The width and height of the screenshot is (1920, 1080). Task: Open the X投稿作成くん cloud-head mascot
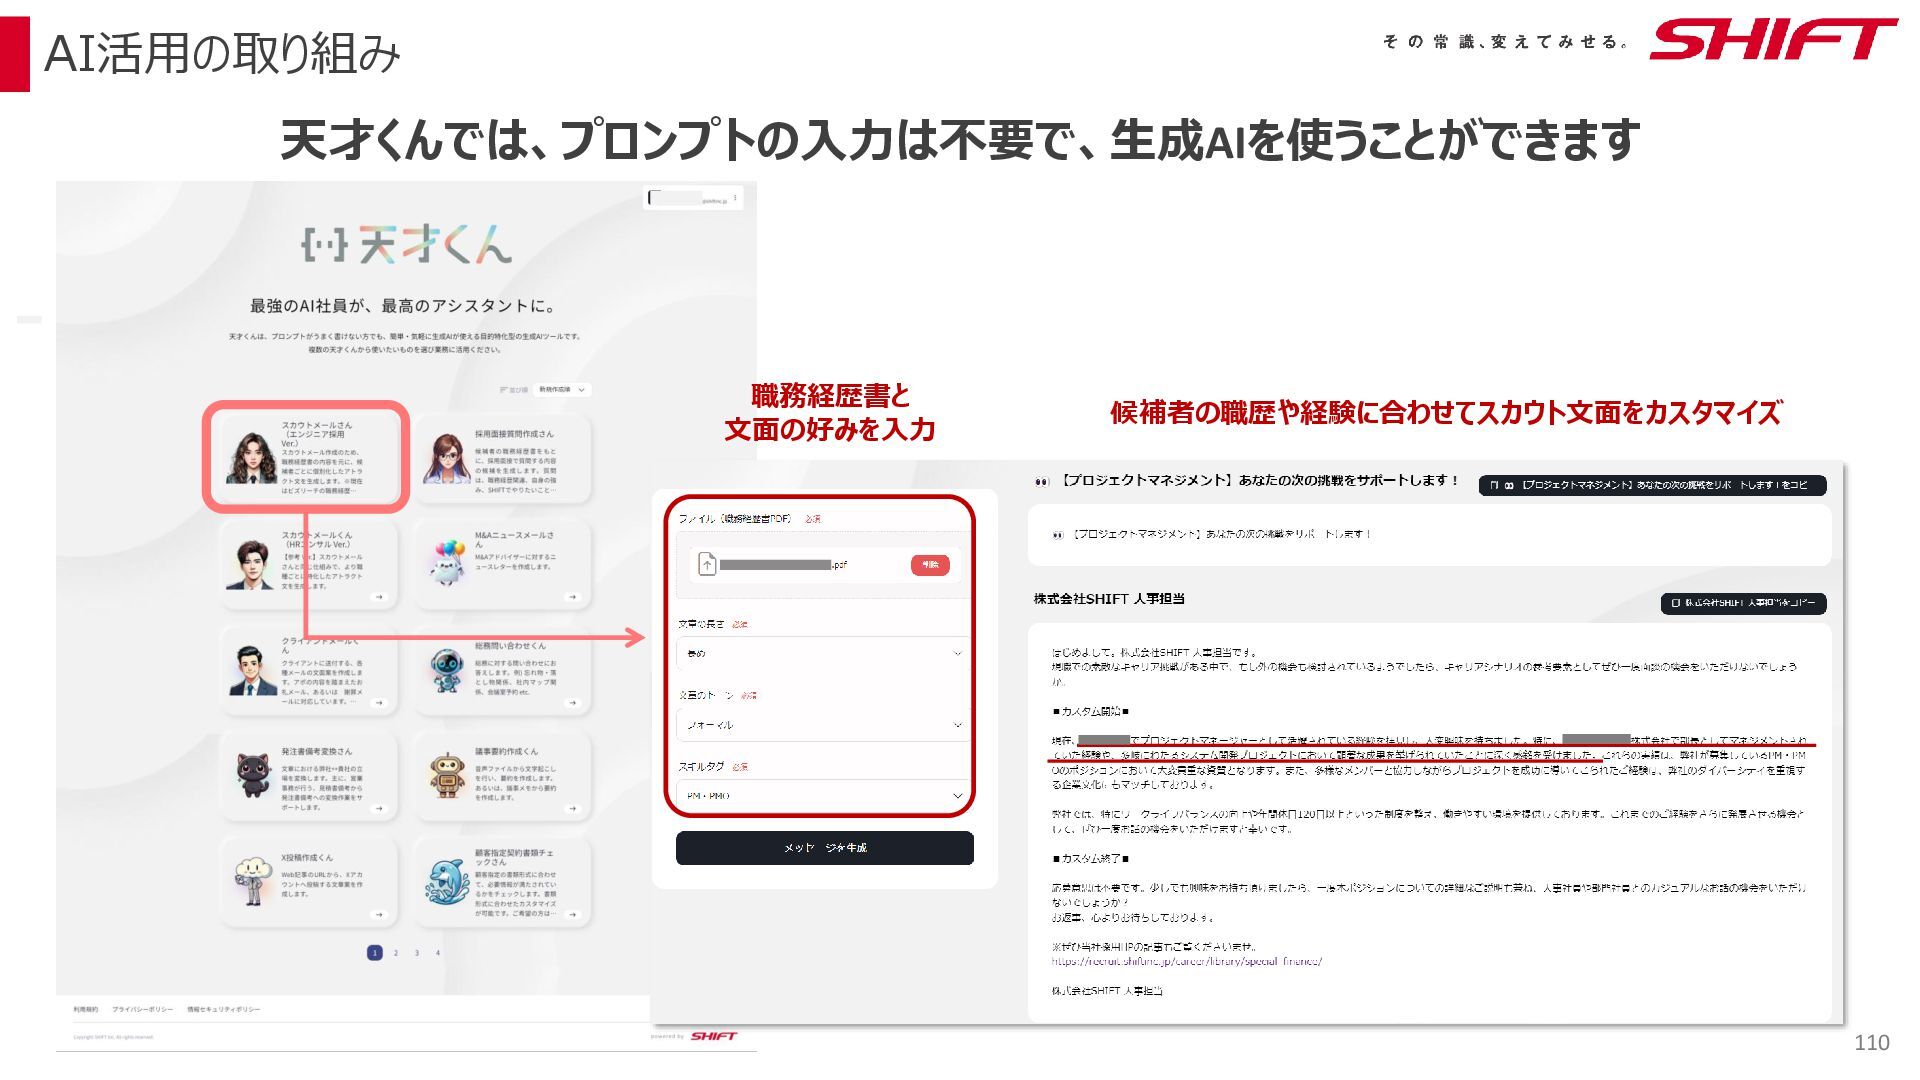(x=252, y=882)
